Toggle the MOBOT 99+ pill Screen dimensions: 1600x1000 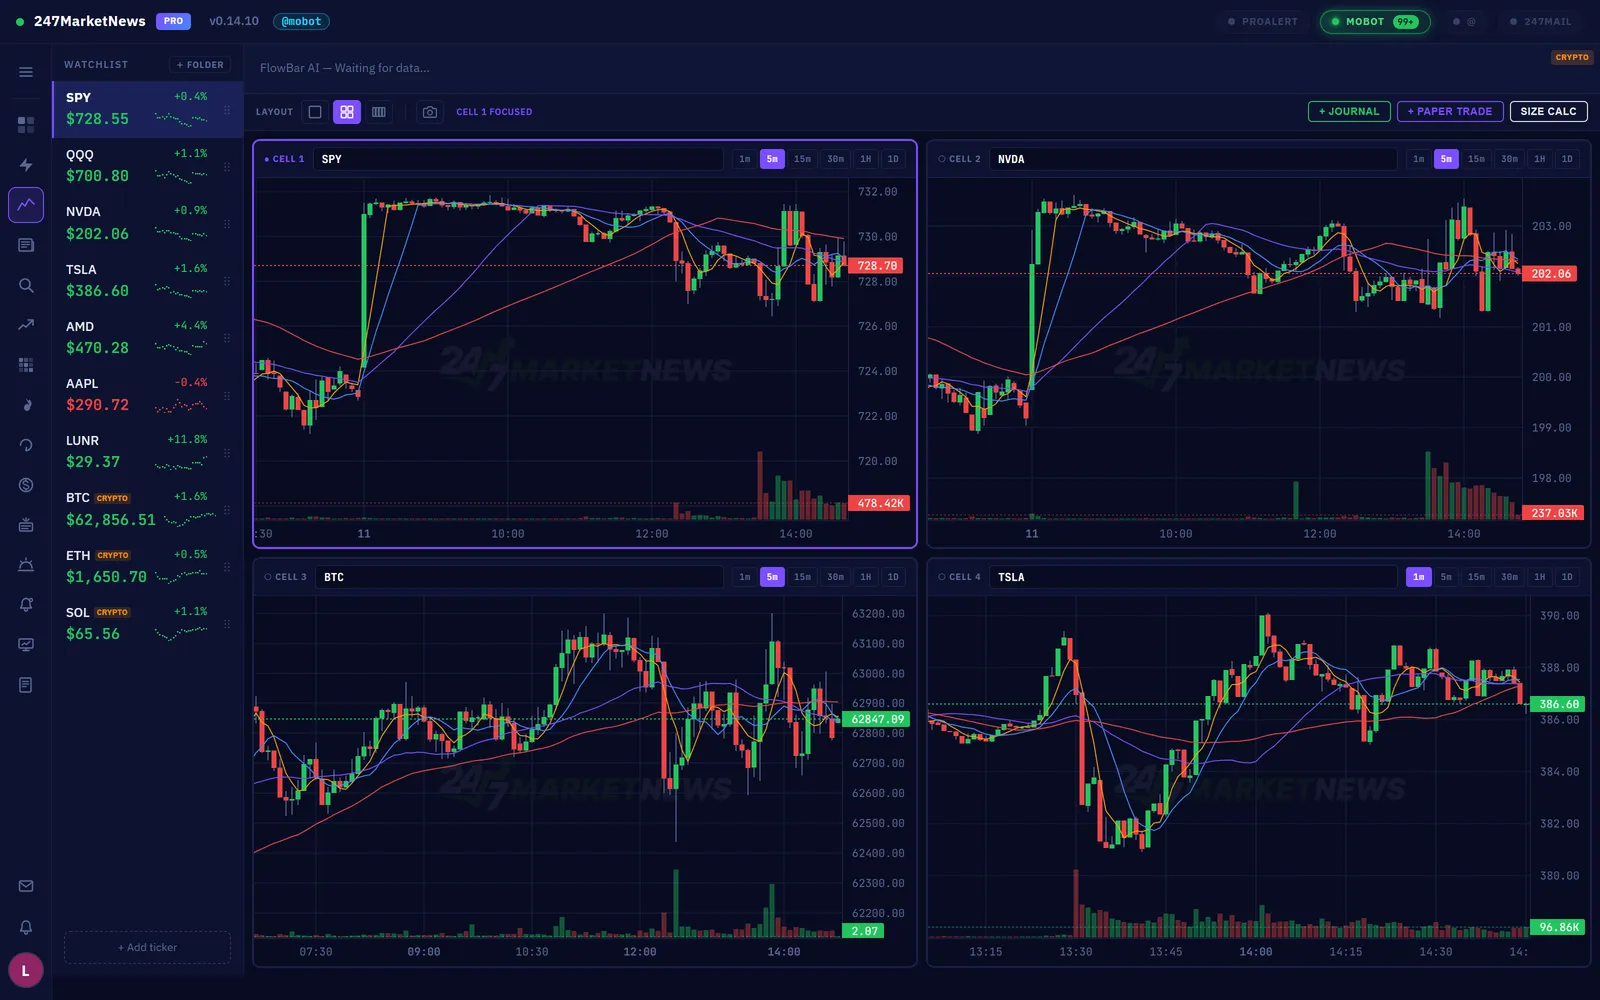[x=1375, y=21]
